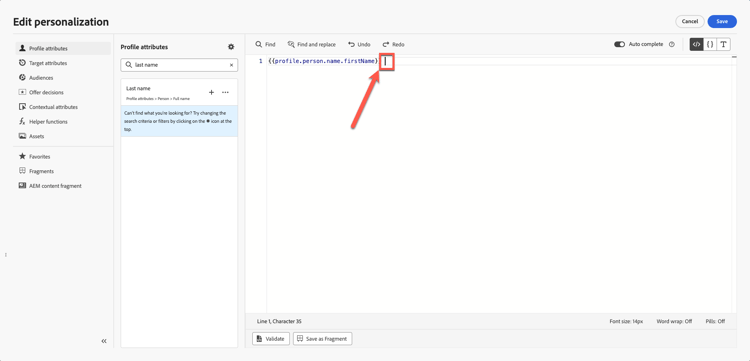The image size is (750, 361).
Task: Focus the 'last name' search field
Action: pyautogui.click(x=179, y=65)
